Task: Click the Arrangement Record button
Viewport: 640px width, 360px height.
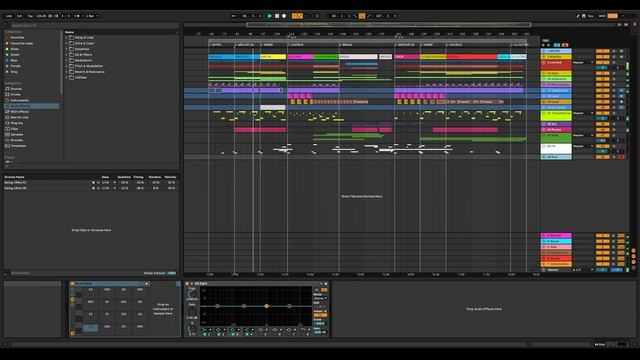Action: tap(284, 16)
